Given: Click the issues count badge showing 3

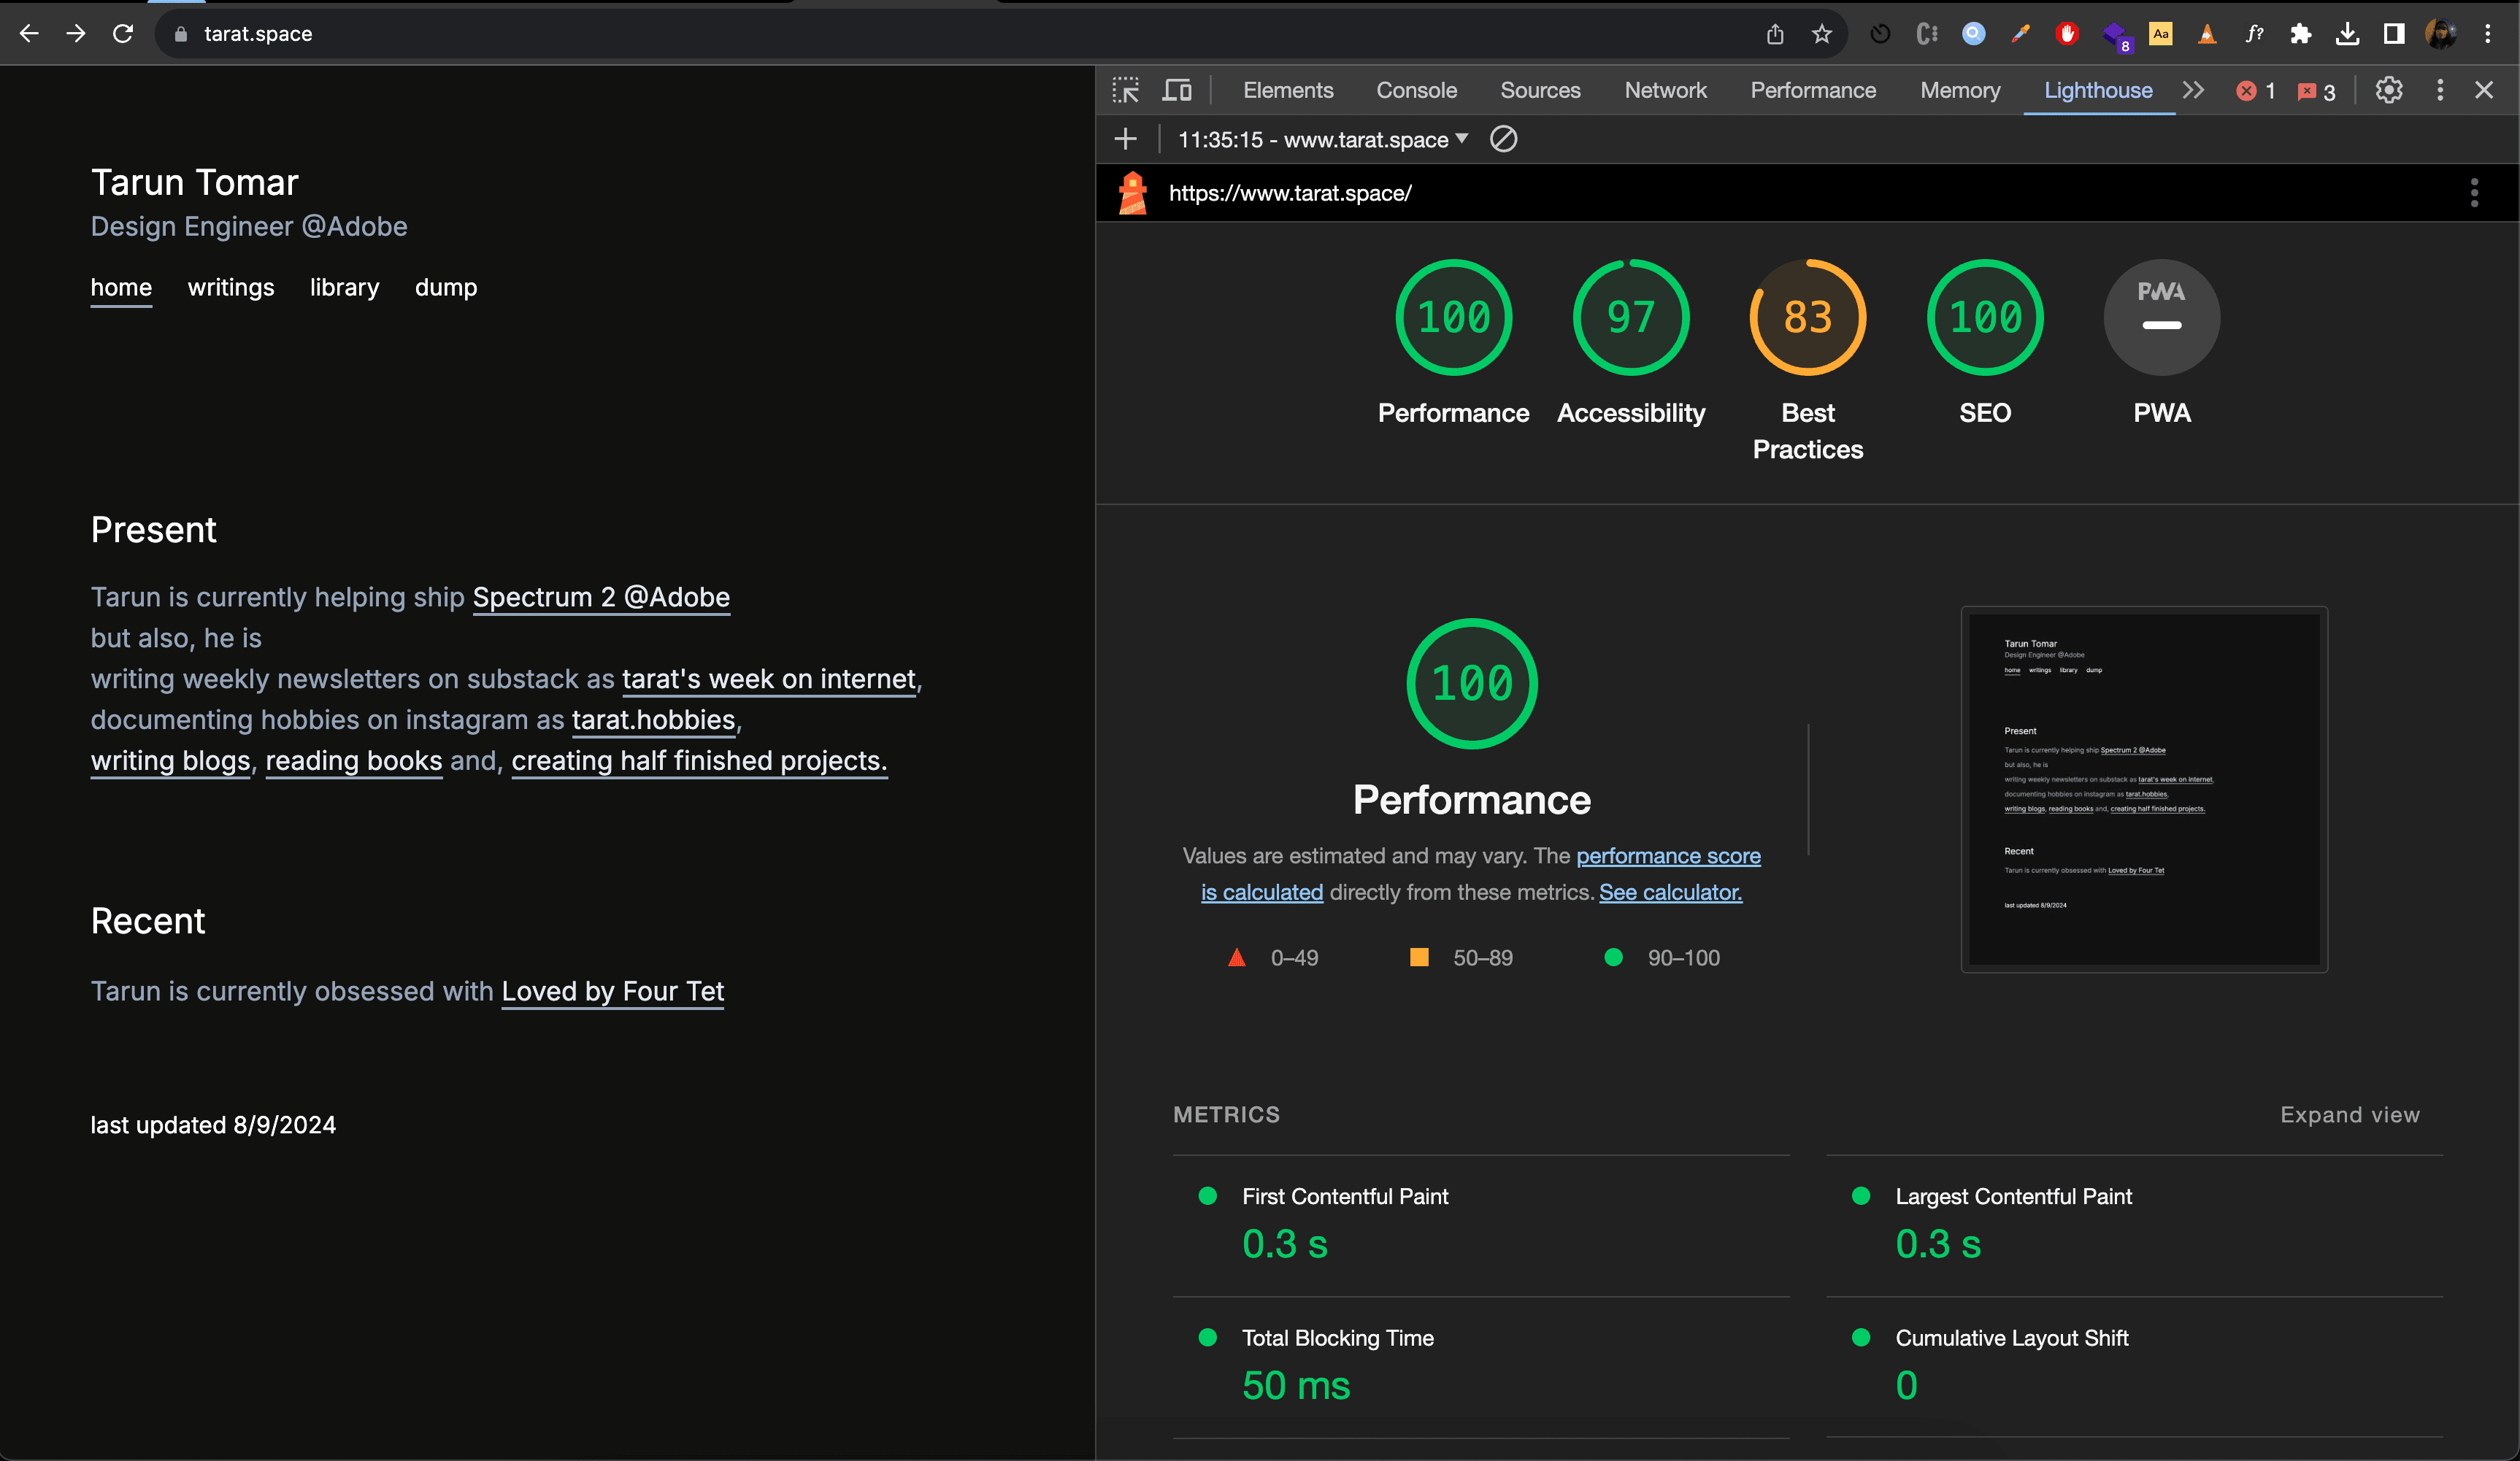Looking at the screenshot, I should pyautogui.click(x=2316, y=91).
